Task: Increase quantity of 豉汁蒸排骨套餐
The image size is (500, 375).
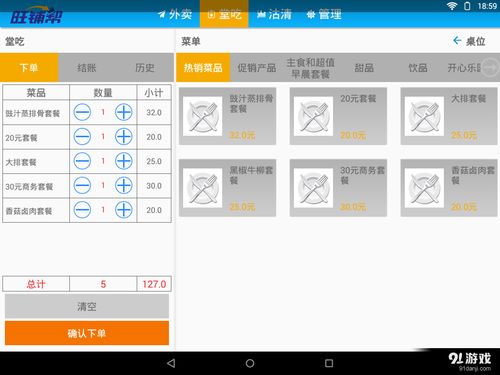Action: coord(124,112)
